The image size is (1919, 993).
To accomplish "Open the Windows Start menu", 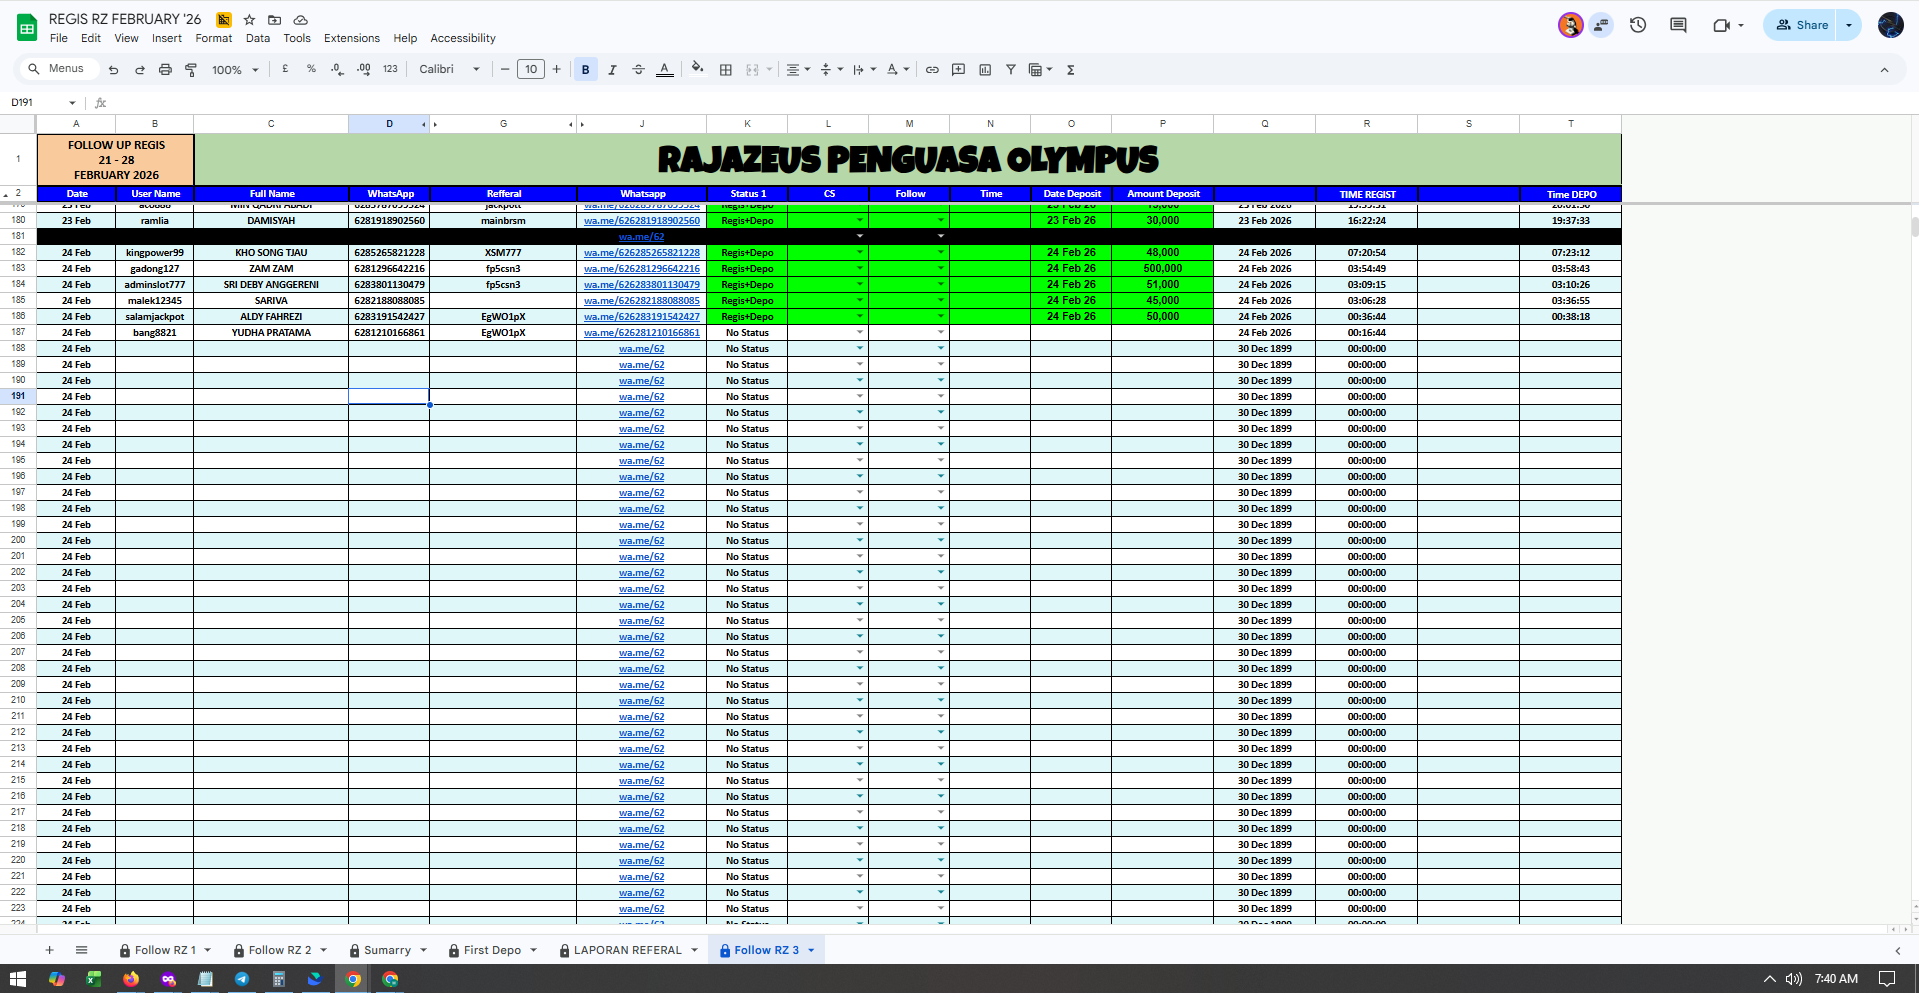I will coord(18,979).
